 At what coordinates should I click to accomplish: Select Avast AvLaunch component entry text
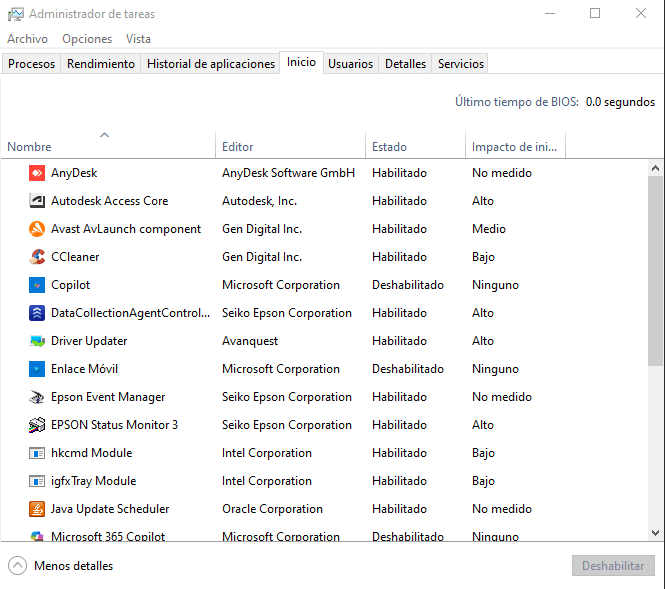(126, 229)
